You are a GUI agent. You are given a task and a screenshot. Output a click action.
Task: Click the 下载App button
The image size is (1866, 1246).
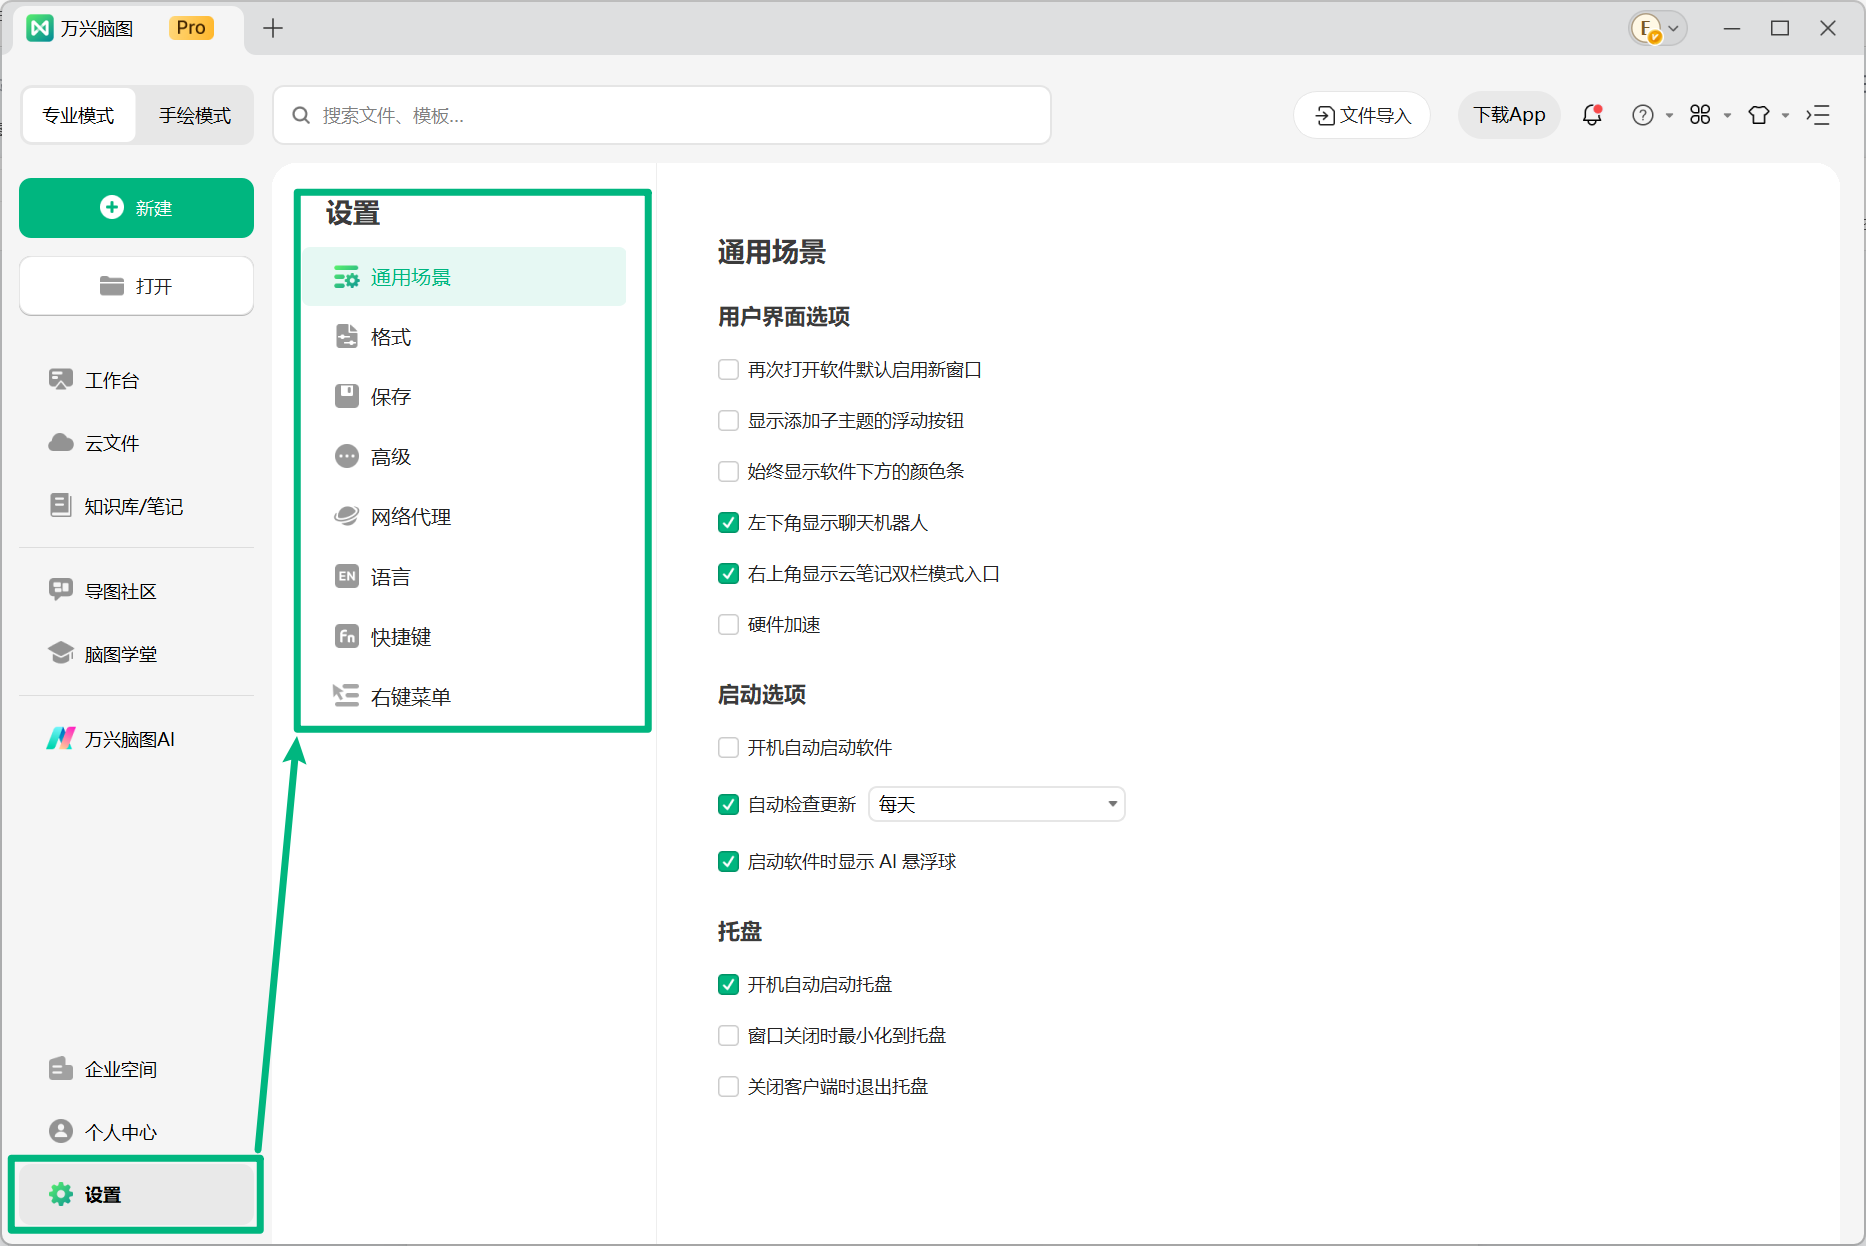[1509, 115]
